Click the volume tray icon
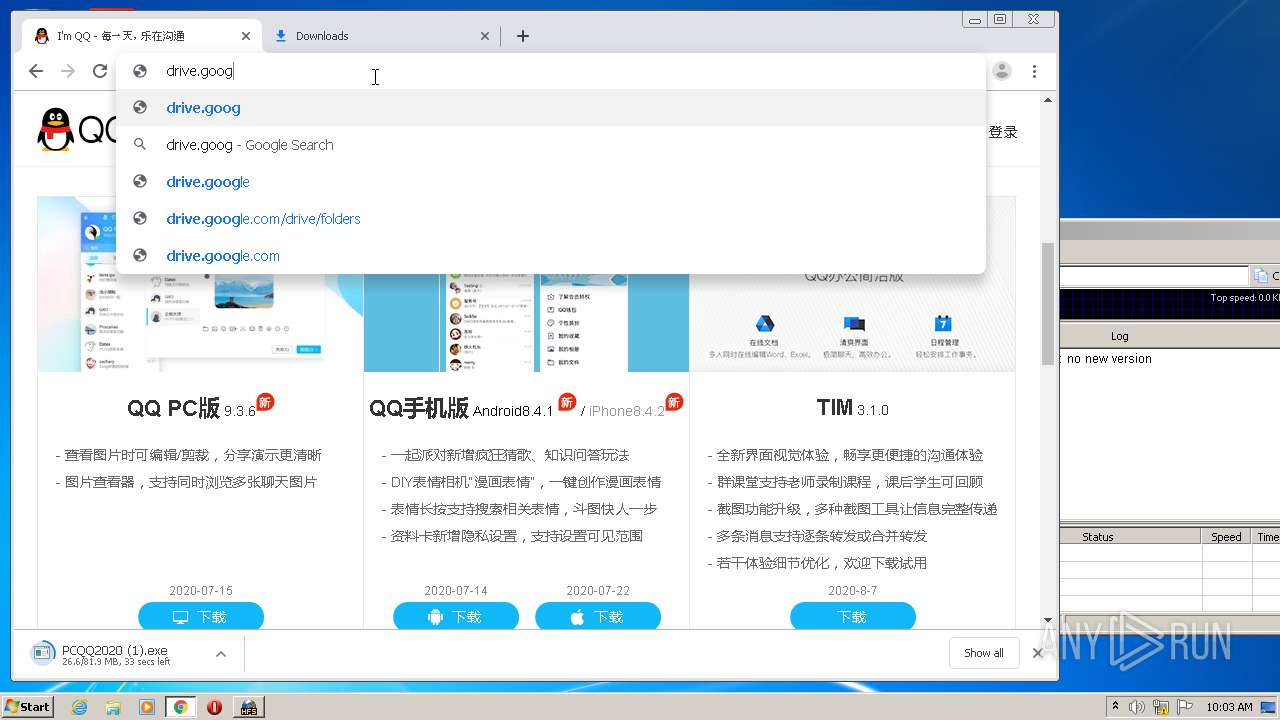Image resolution: width=1280 pixels, height=720 pixels. point(1137,707)
